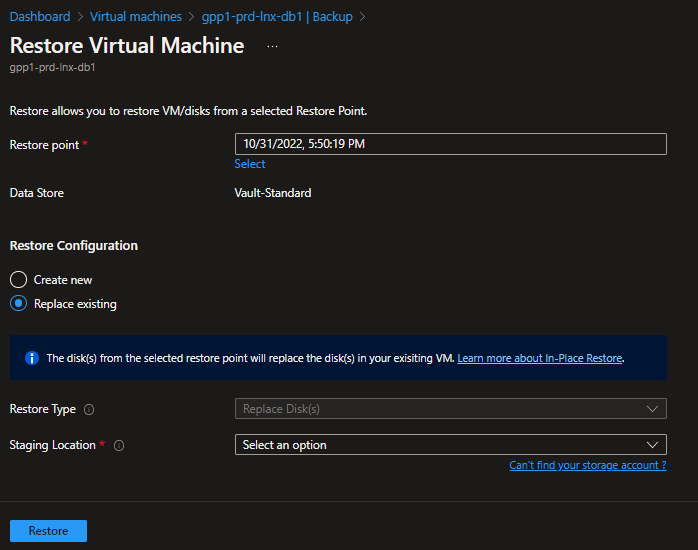This screenshot has height=550, width=698.
Task: Click the Restore button
Action: click(x=49, y=531)
